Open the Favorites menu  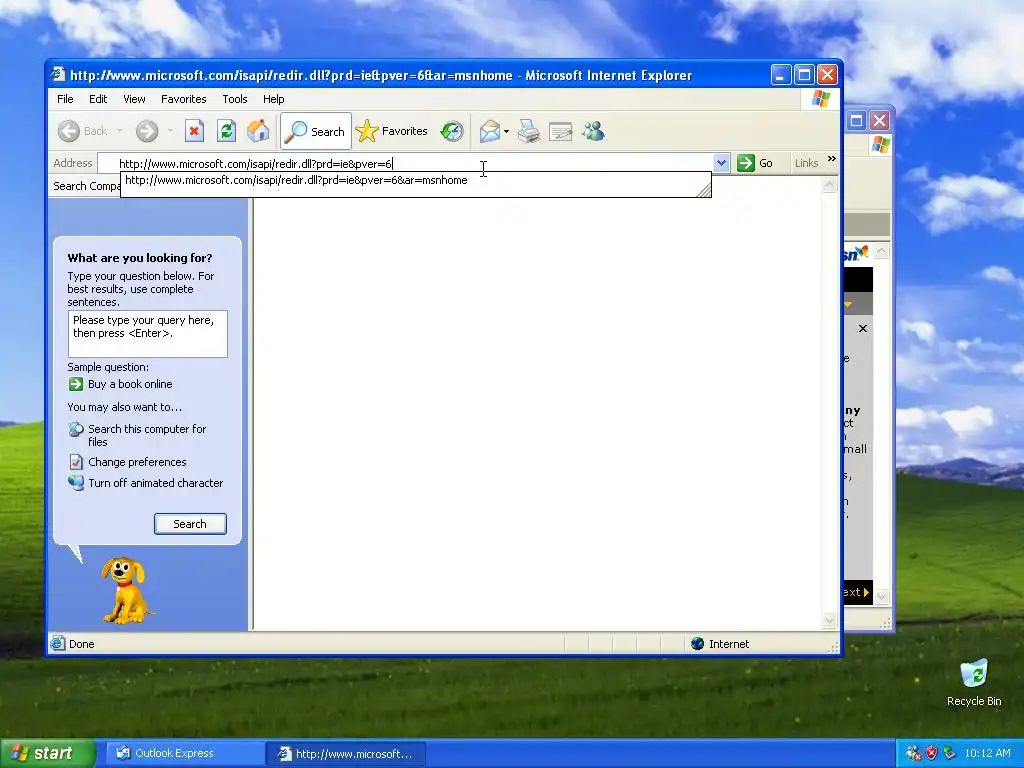pos(184,99)
